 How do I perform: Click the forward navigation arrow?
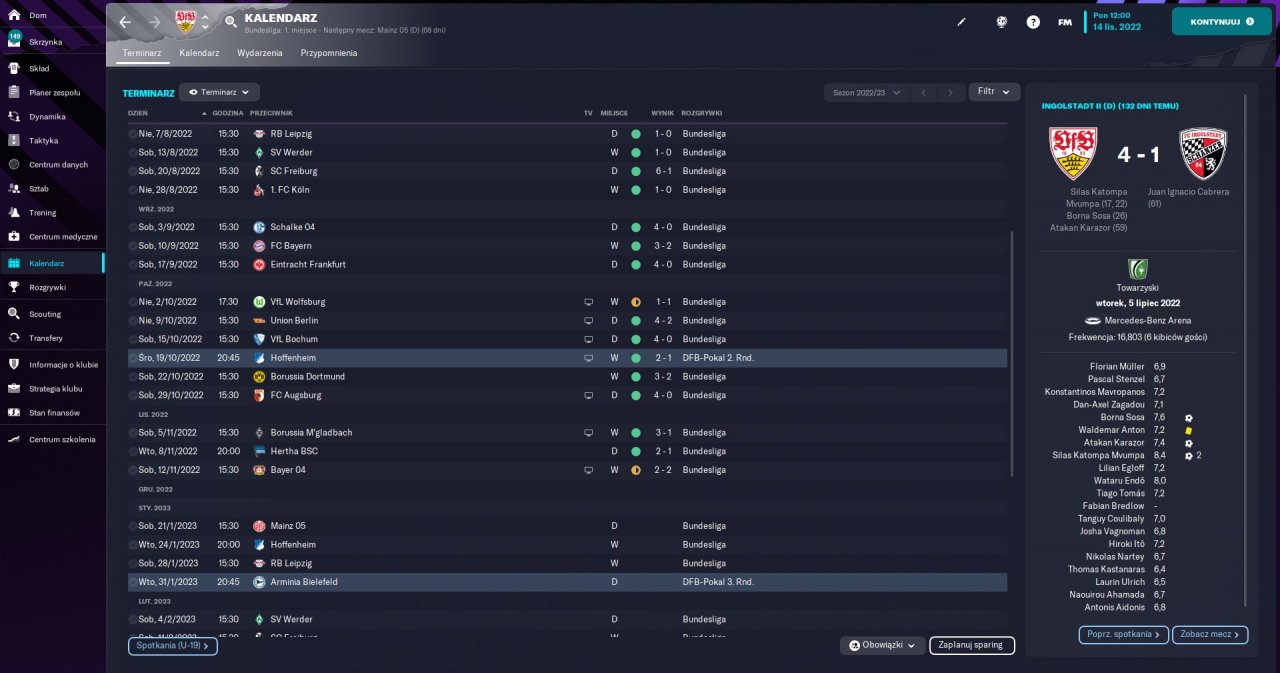154,21
